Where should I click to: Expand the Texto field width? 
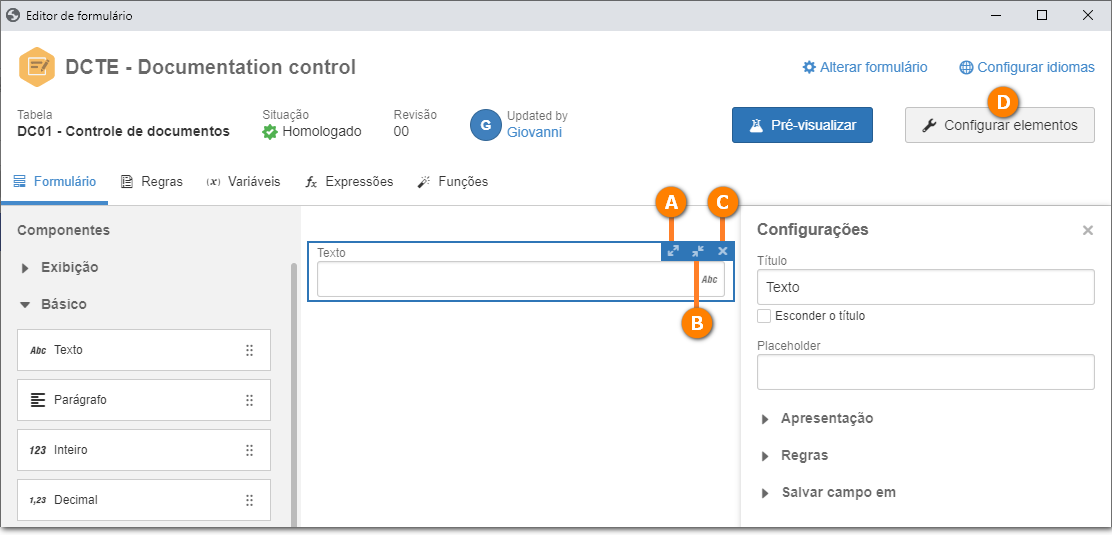pos(673,251)
